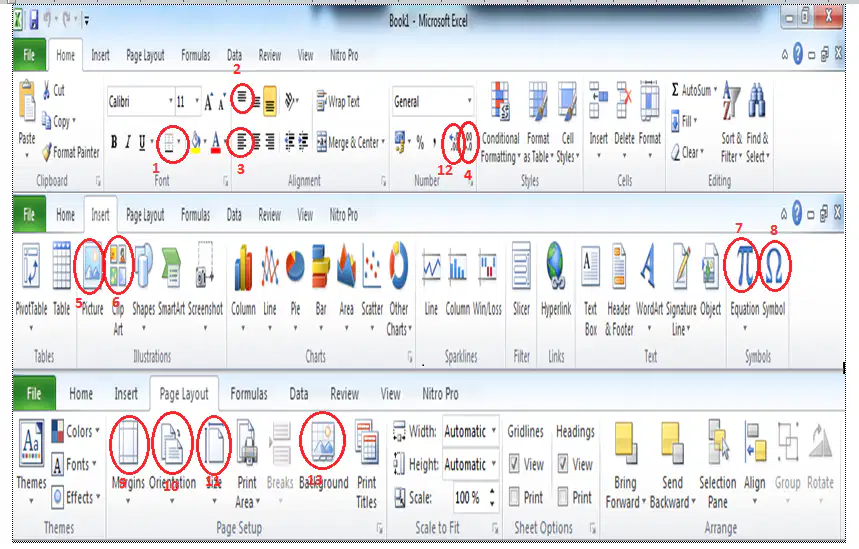The height and width of the screenshot is (549, 859).
Task: Click the Paste clipboard icon
Action: pyautogui.click(x=27, y=100)
